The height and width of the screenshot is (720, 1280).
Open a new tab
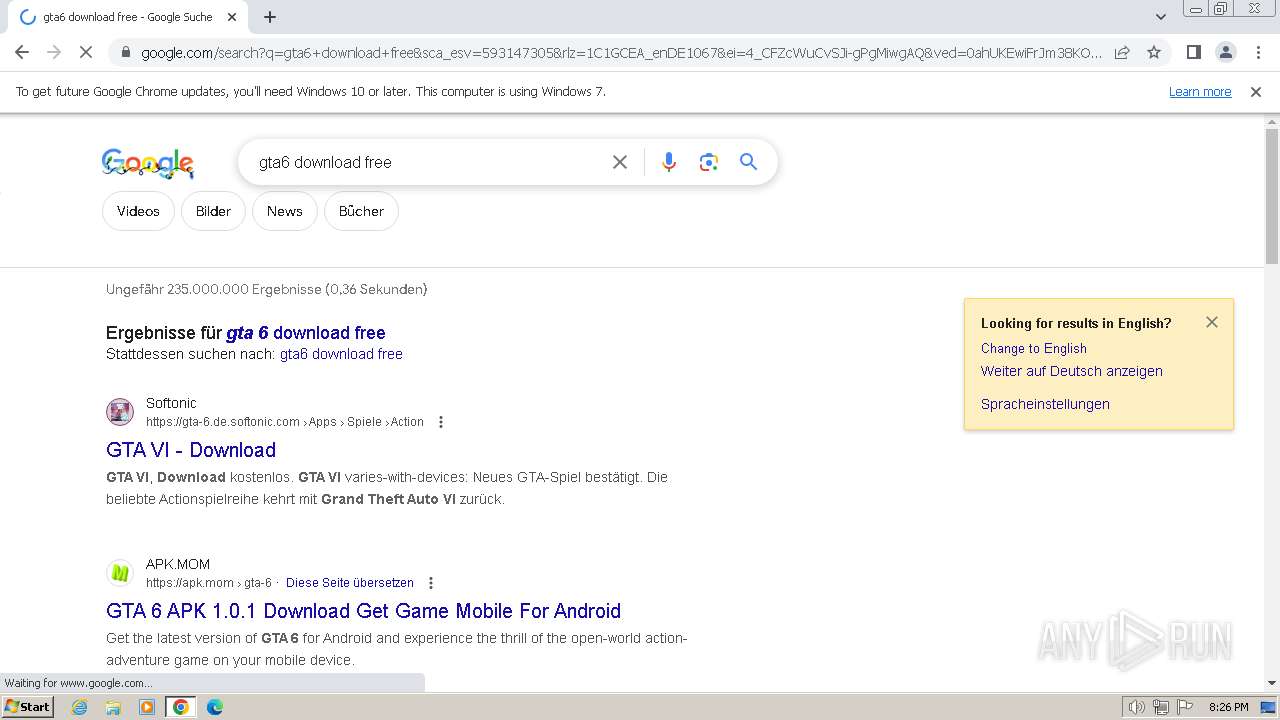tap(270, 17)
